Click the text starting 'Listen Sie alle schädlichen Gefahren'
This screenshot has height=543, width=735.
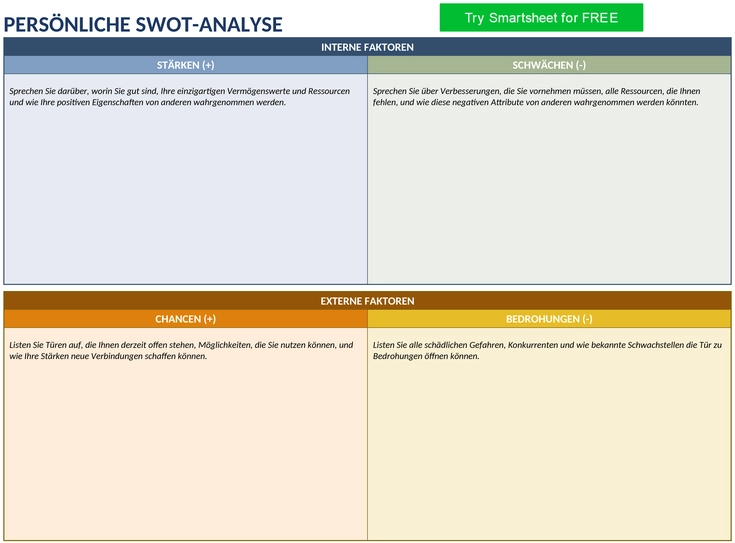[547, 350]
